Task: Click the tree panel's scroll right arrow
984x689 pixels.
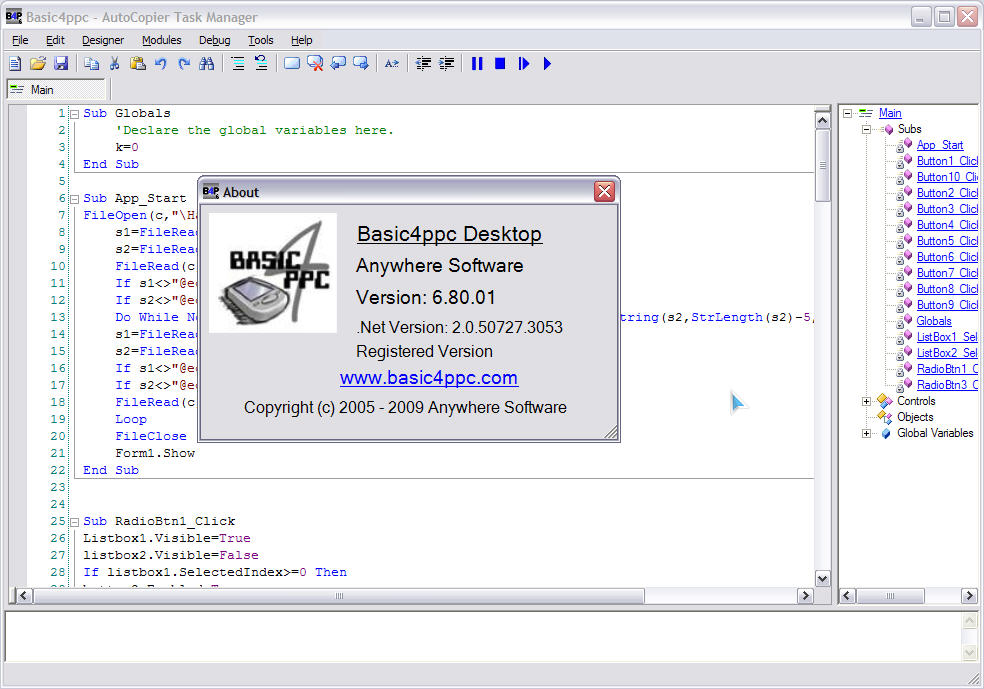Action: tap(969, 596)
